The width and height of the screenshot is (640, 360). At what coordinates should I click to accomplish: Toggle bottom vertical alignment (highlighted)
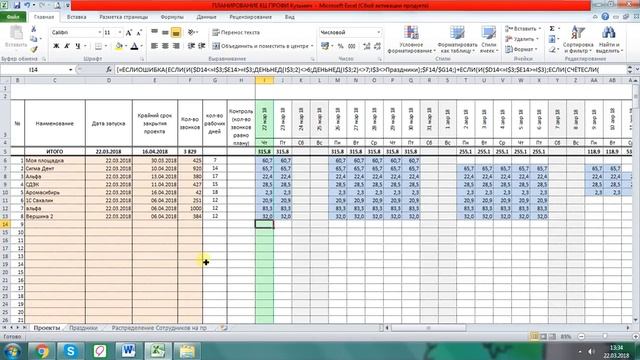(176, 32)
